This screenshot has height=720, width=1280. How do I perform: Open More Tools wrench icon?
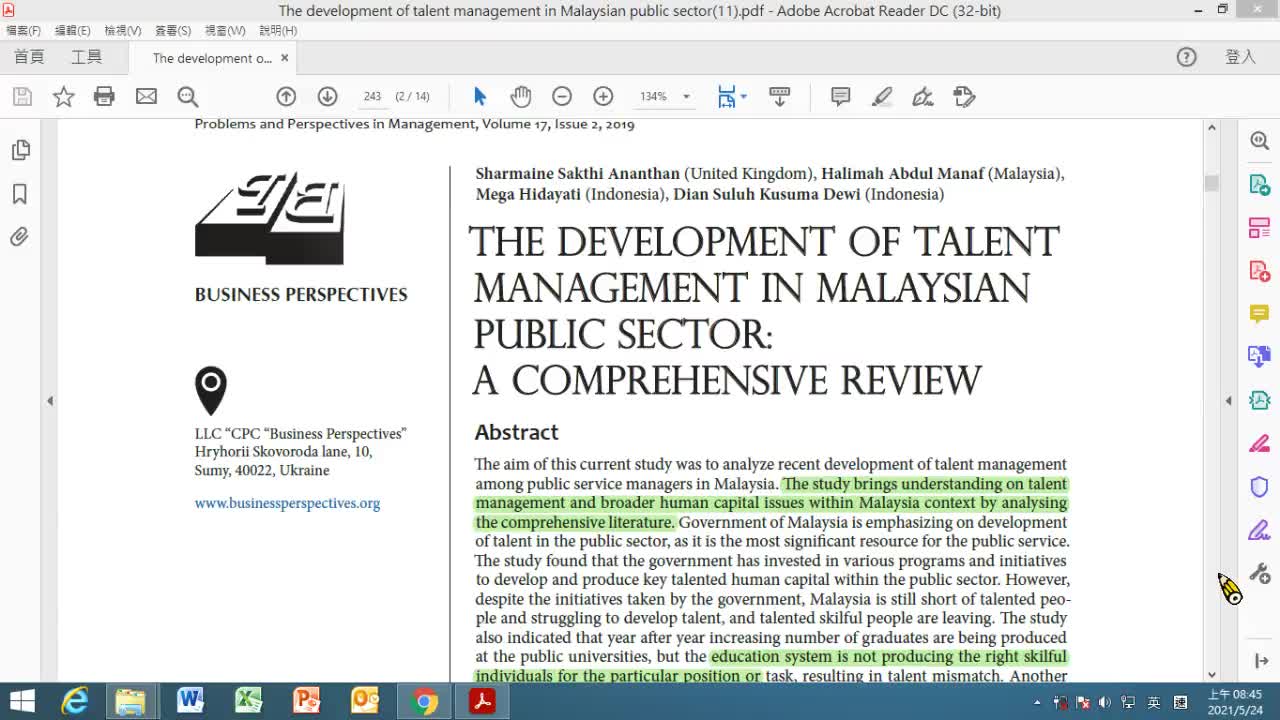[1260, 574]
